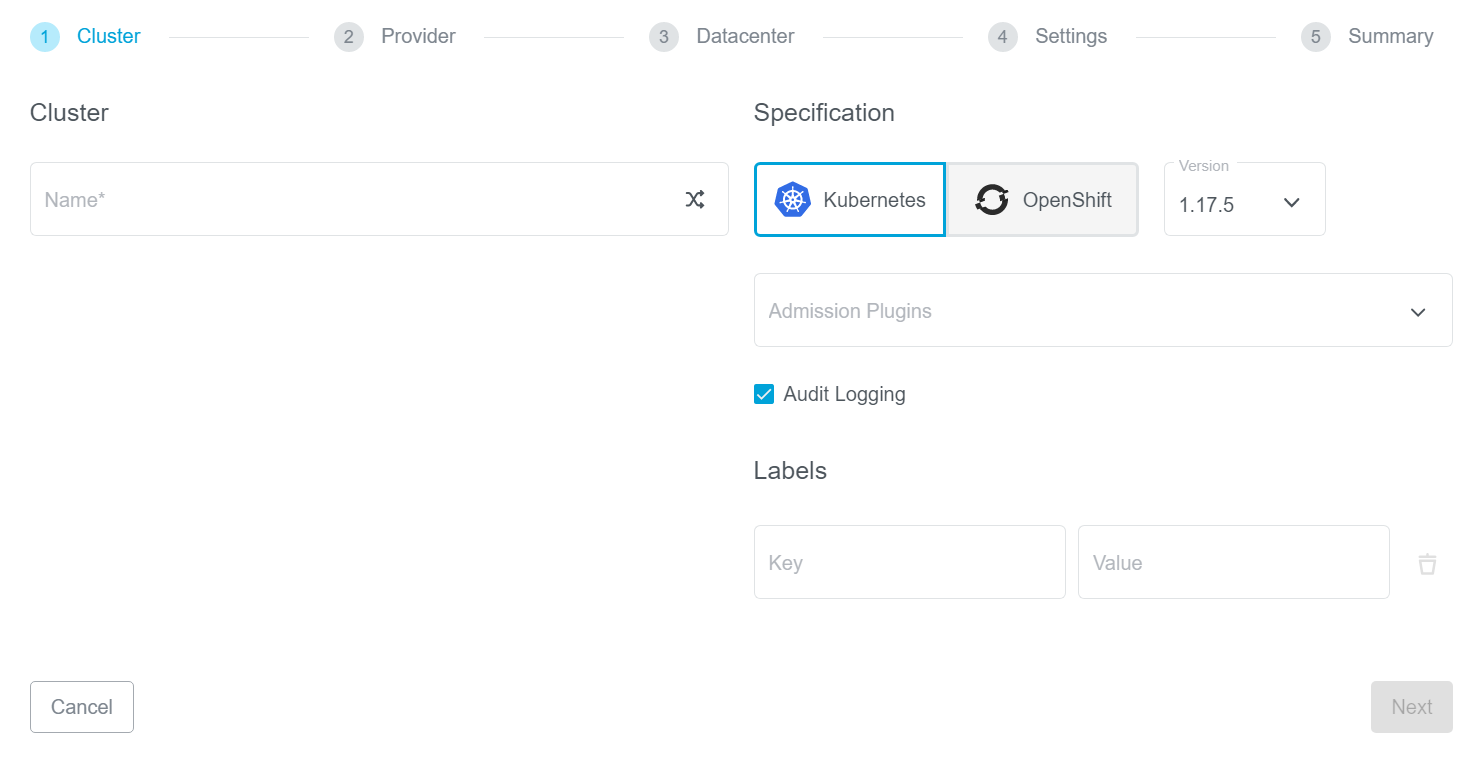Disable the Audit Logging checkbox
Viewport: 1480px width, 762px height.
tap(764, 394)
